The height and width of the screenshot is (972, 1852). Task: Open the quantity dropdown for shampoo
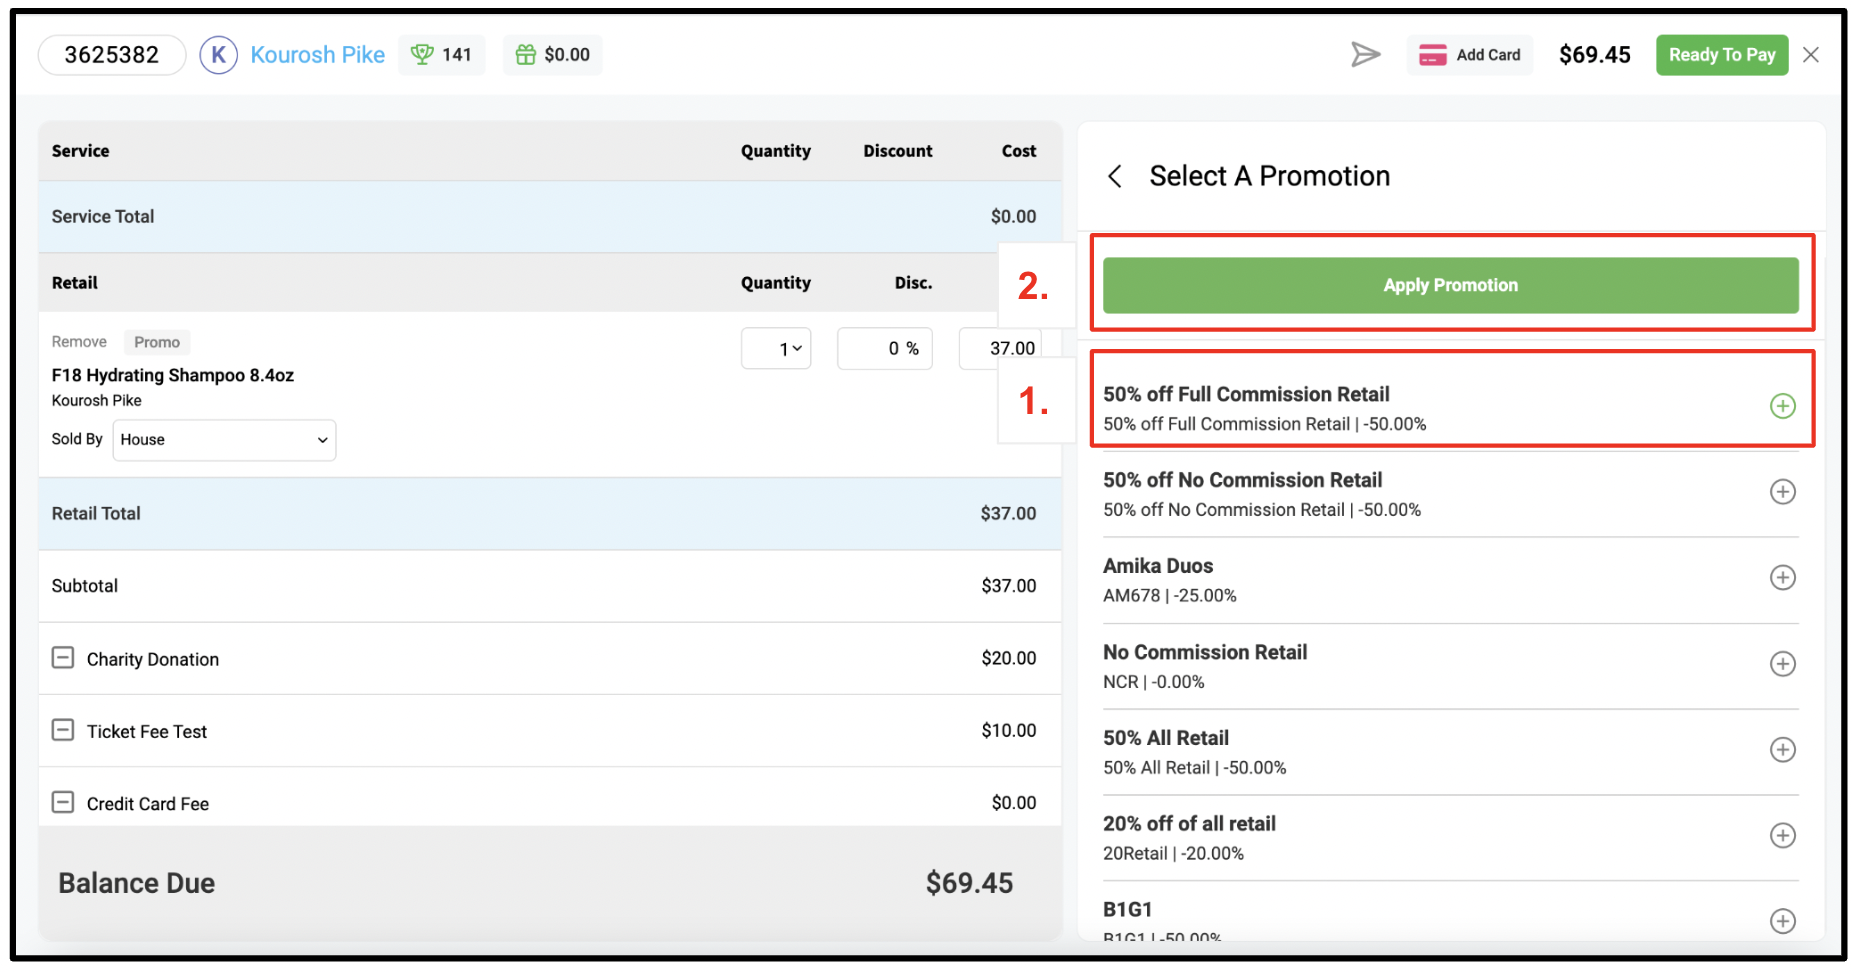pos(776,348)
